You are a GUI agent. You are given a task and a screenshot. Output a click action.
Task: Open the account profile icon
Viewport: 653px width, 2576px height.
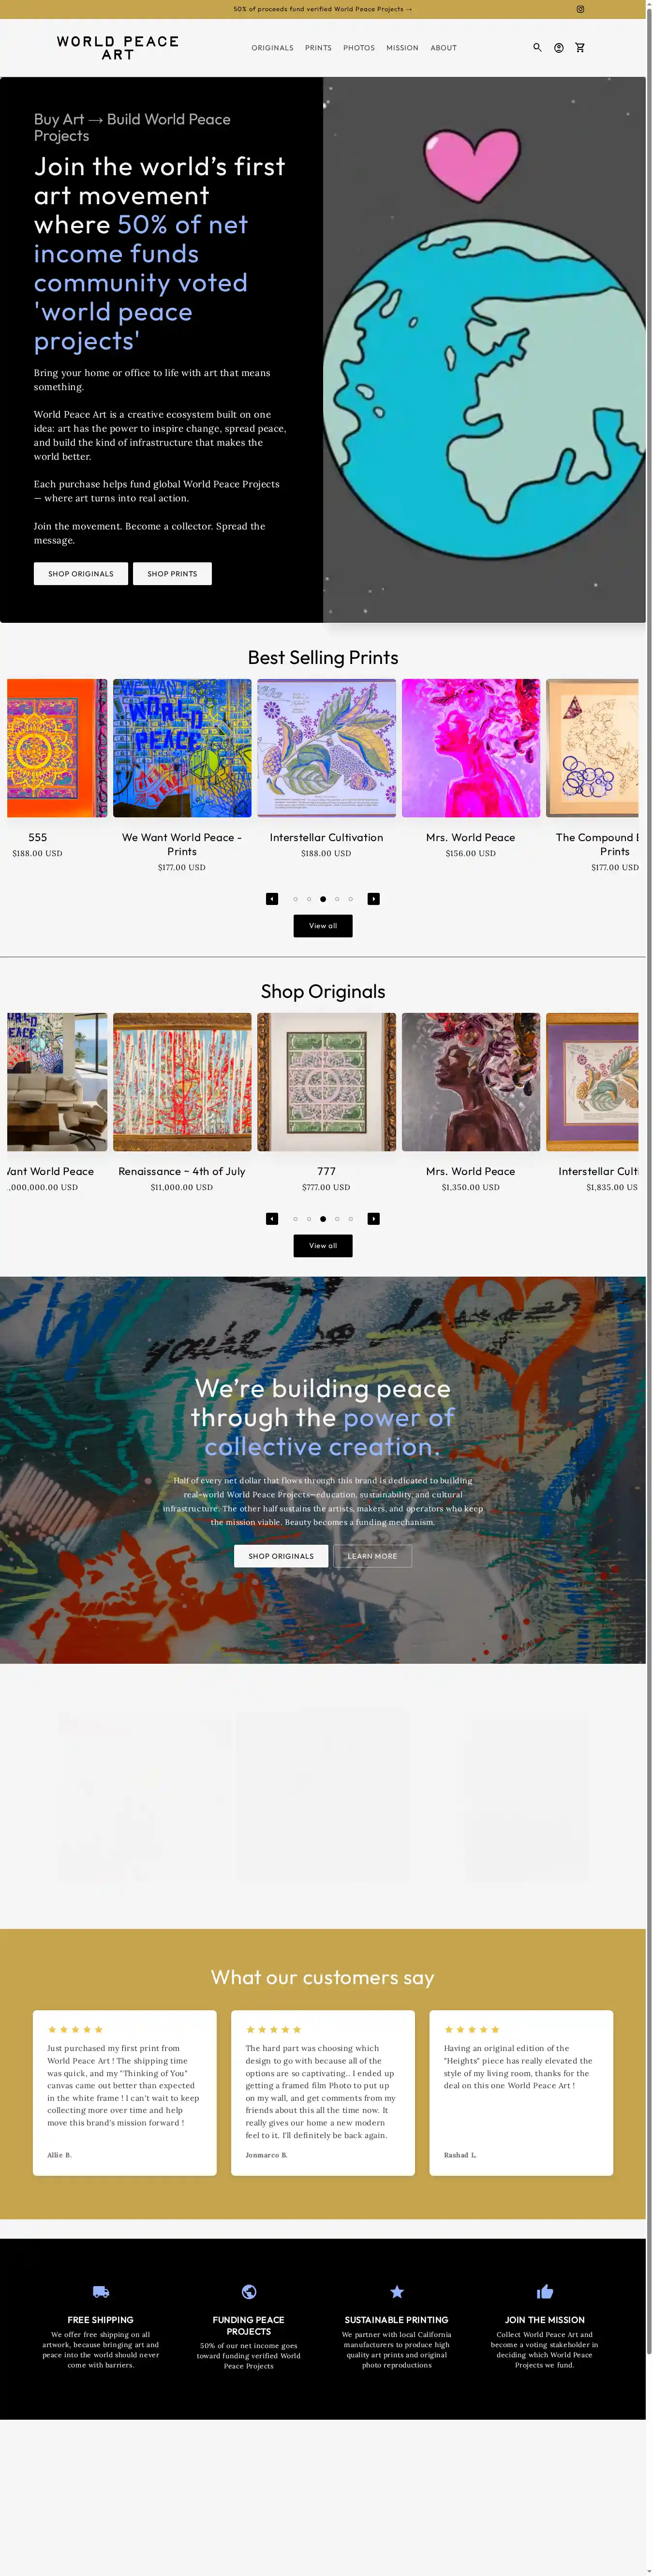559,48
